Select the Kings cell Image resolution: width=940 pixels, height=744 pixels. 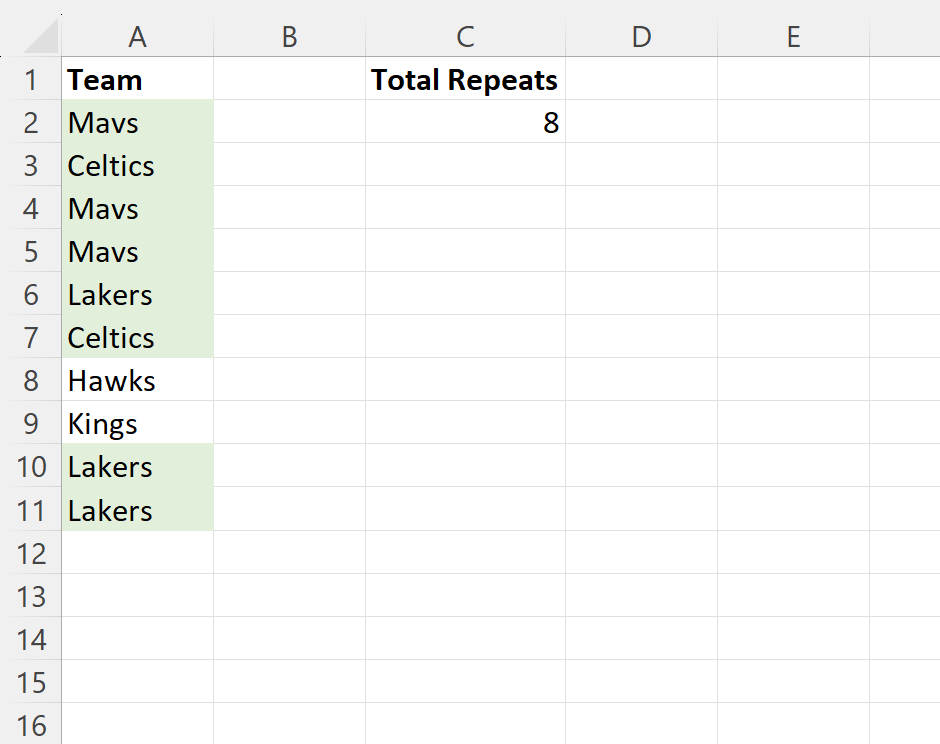pos(137,423)
